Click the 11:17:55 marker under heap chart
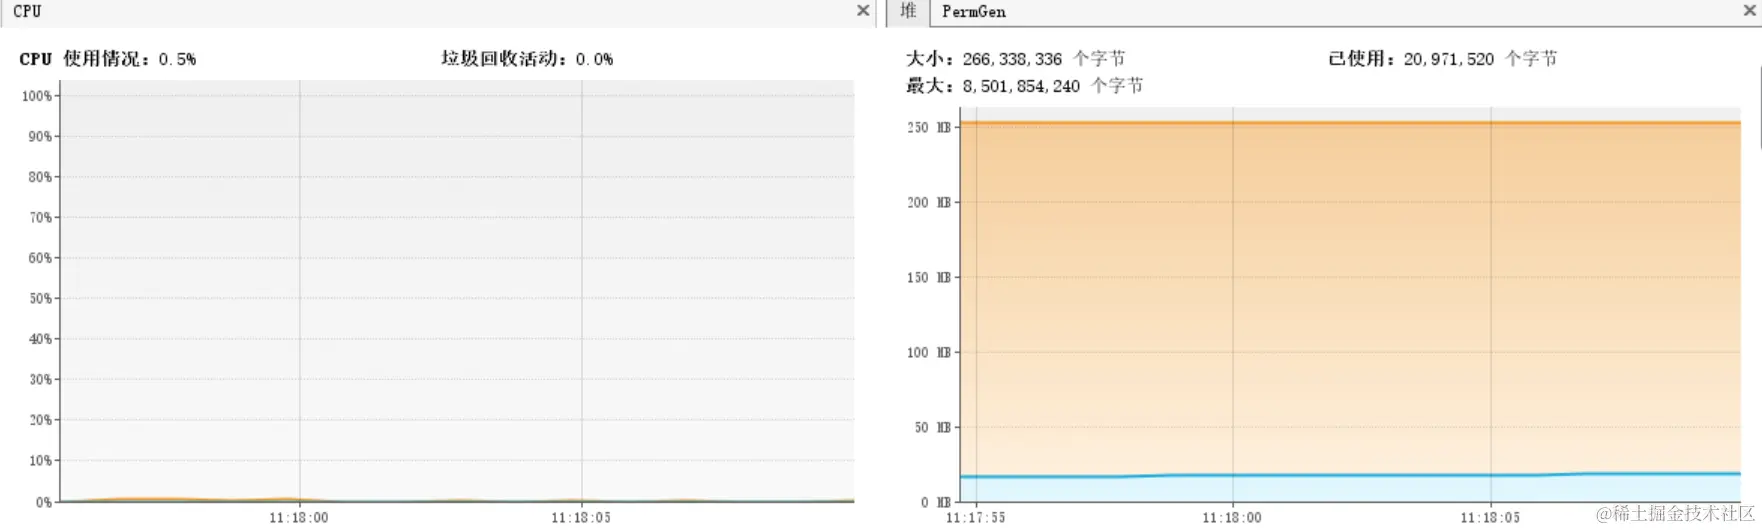 point(975,517)
